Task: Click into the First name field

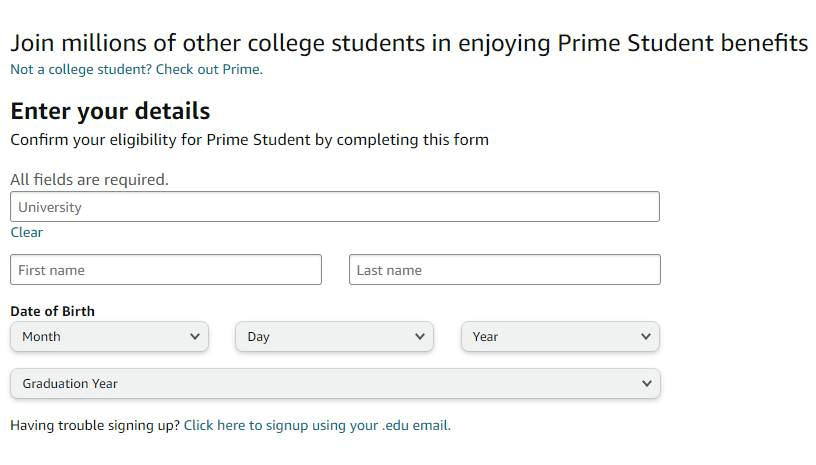Action: pyautogui.click(x=166, y=270)
